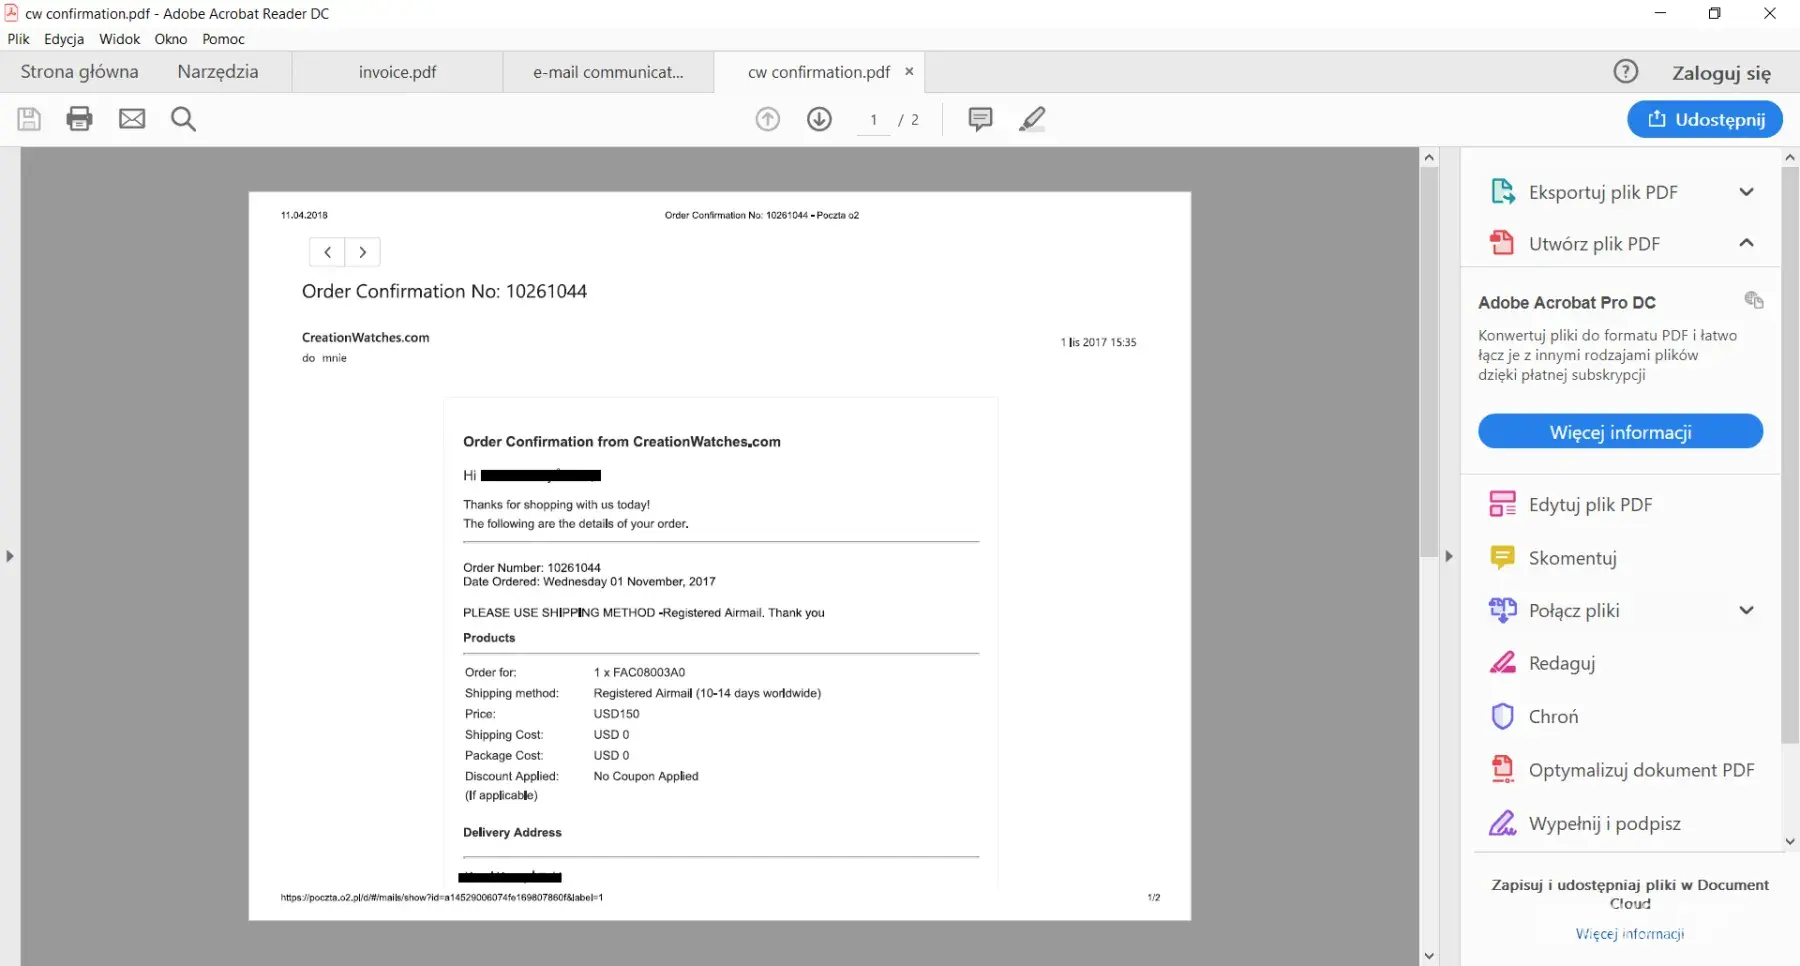Click the Udostępnij share button
The height and width of the screenshot is (966, 1800).
pos(1704,119)
